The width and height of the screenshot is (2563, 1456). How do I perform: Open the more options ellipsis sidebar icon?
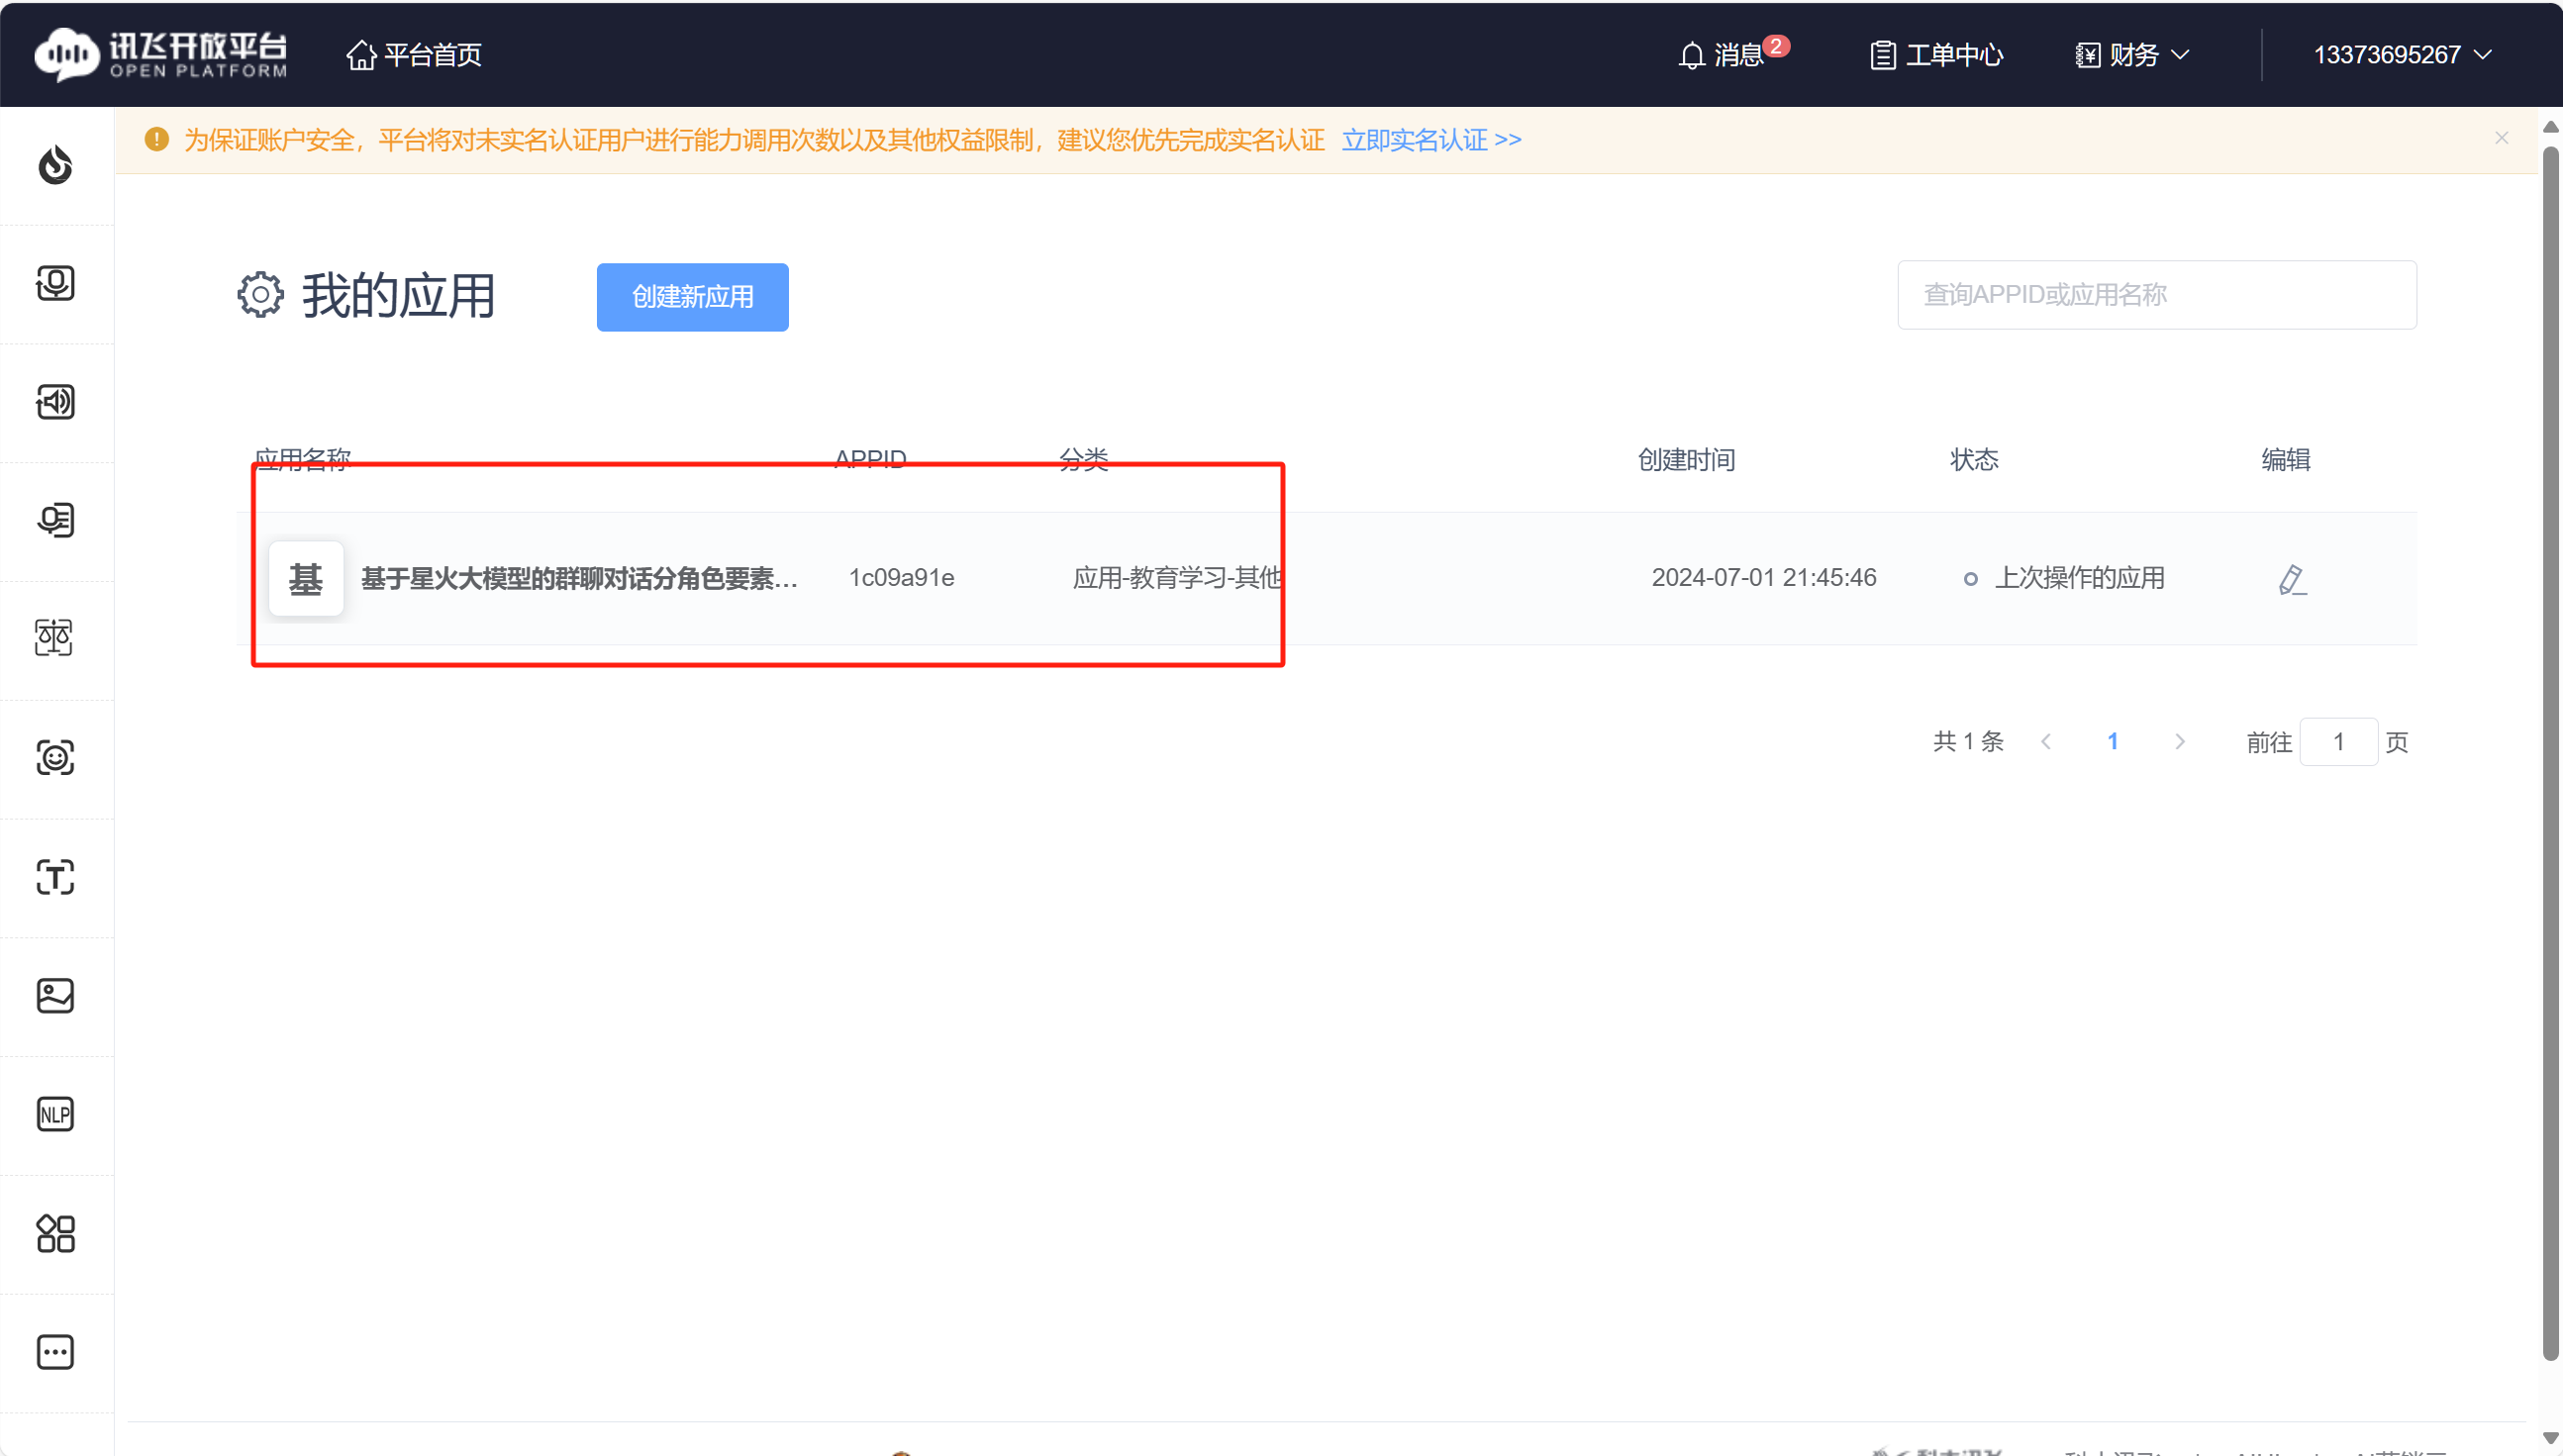click(x=55, y=1352)
